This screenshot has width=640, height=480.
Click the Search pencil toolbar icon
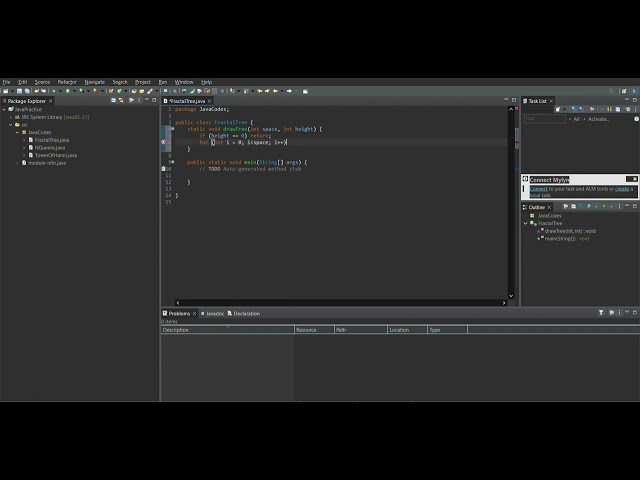150,91
